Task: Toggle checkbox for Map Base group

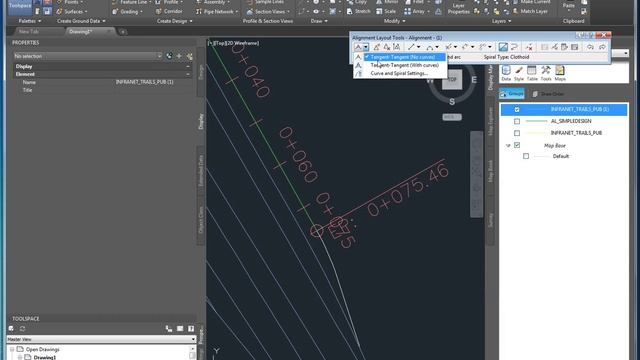Action: (x=517, y=145)
